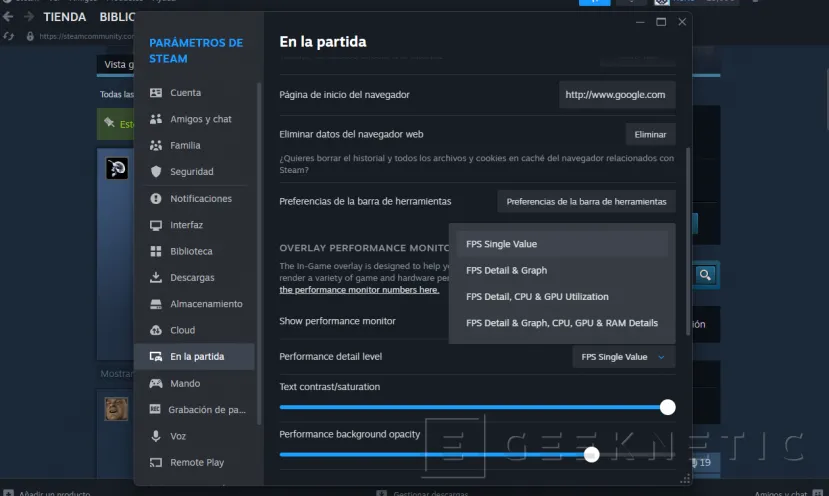The width and height of the screenshot is (829, 496).
Task: Click the lock icon beside the URL
Action: pos(30,36)
